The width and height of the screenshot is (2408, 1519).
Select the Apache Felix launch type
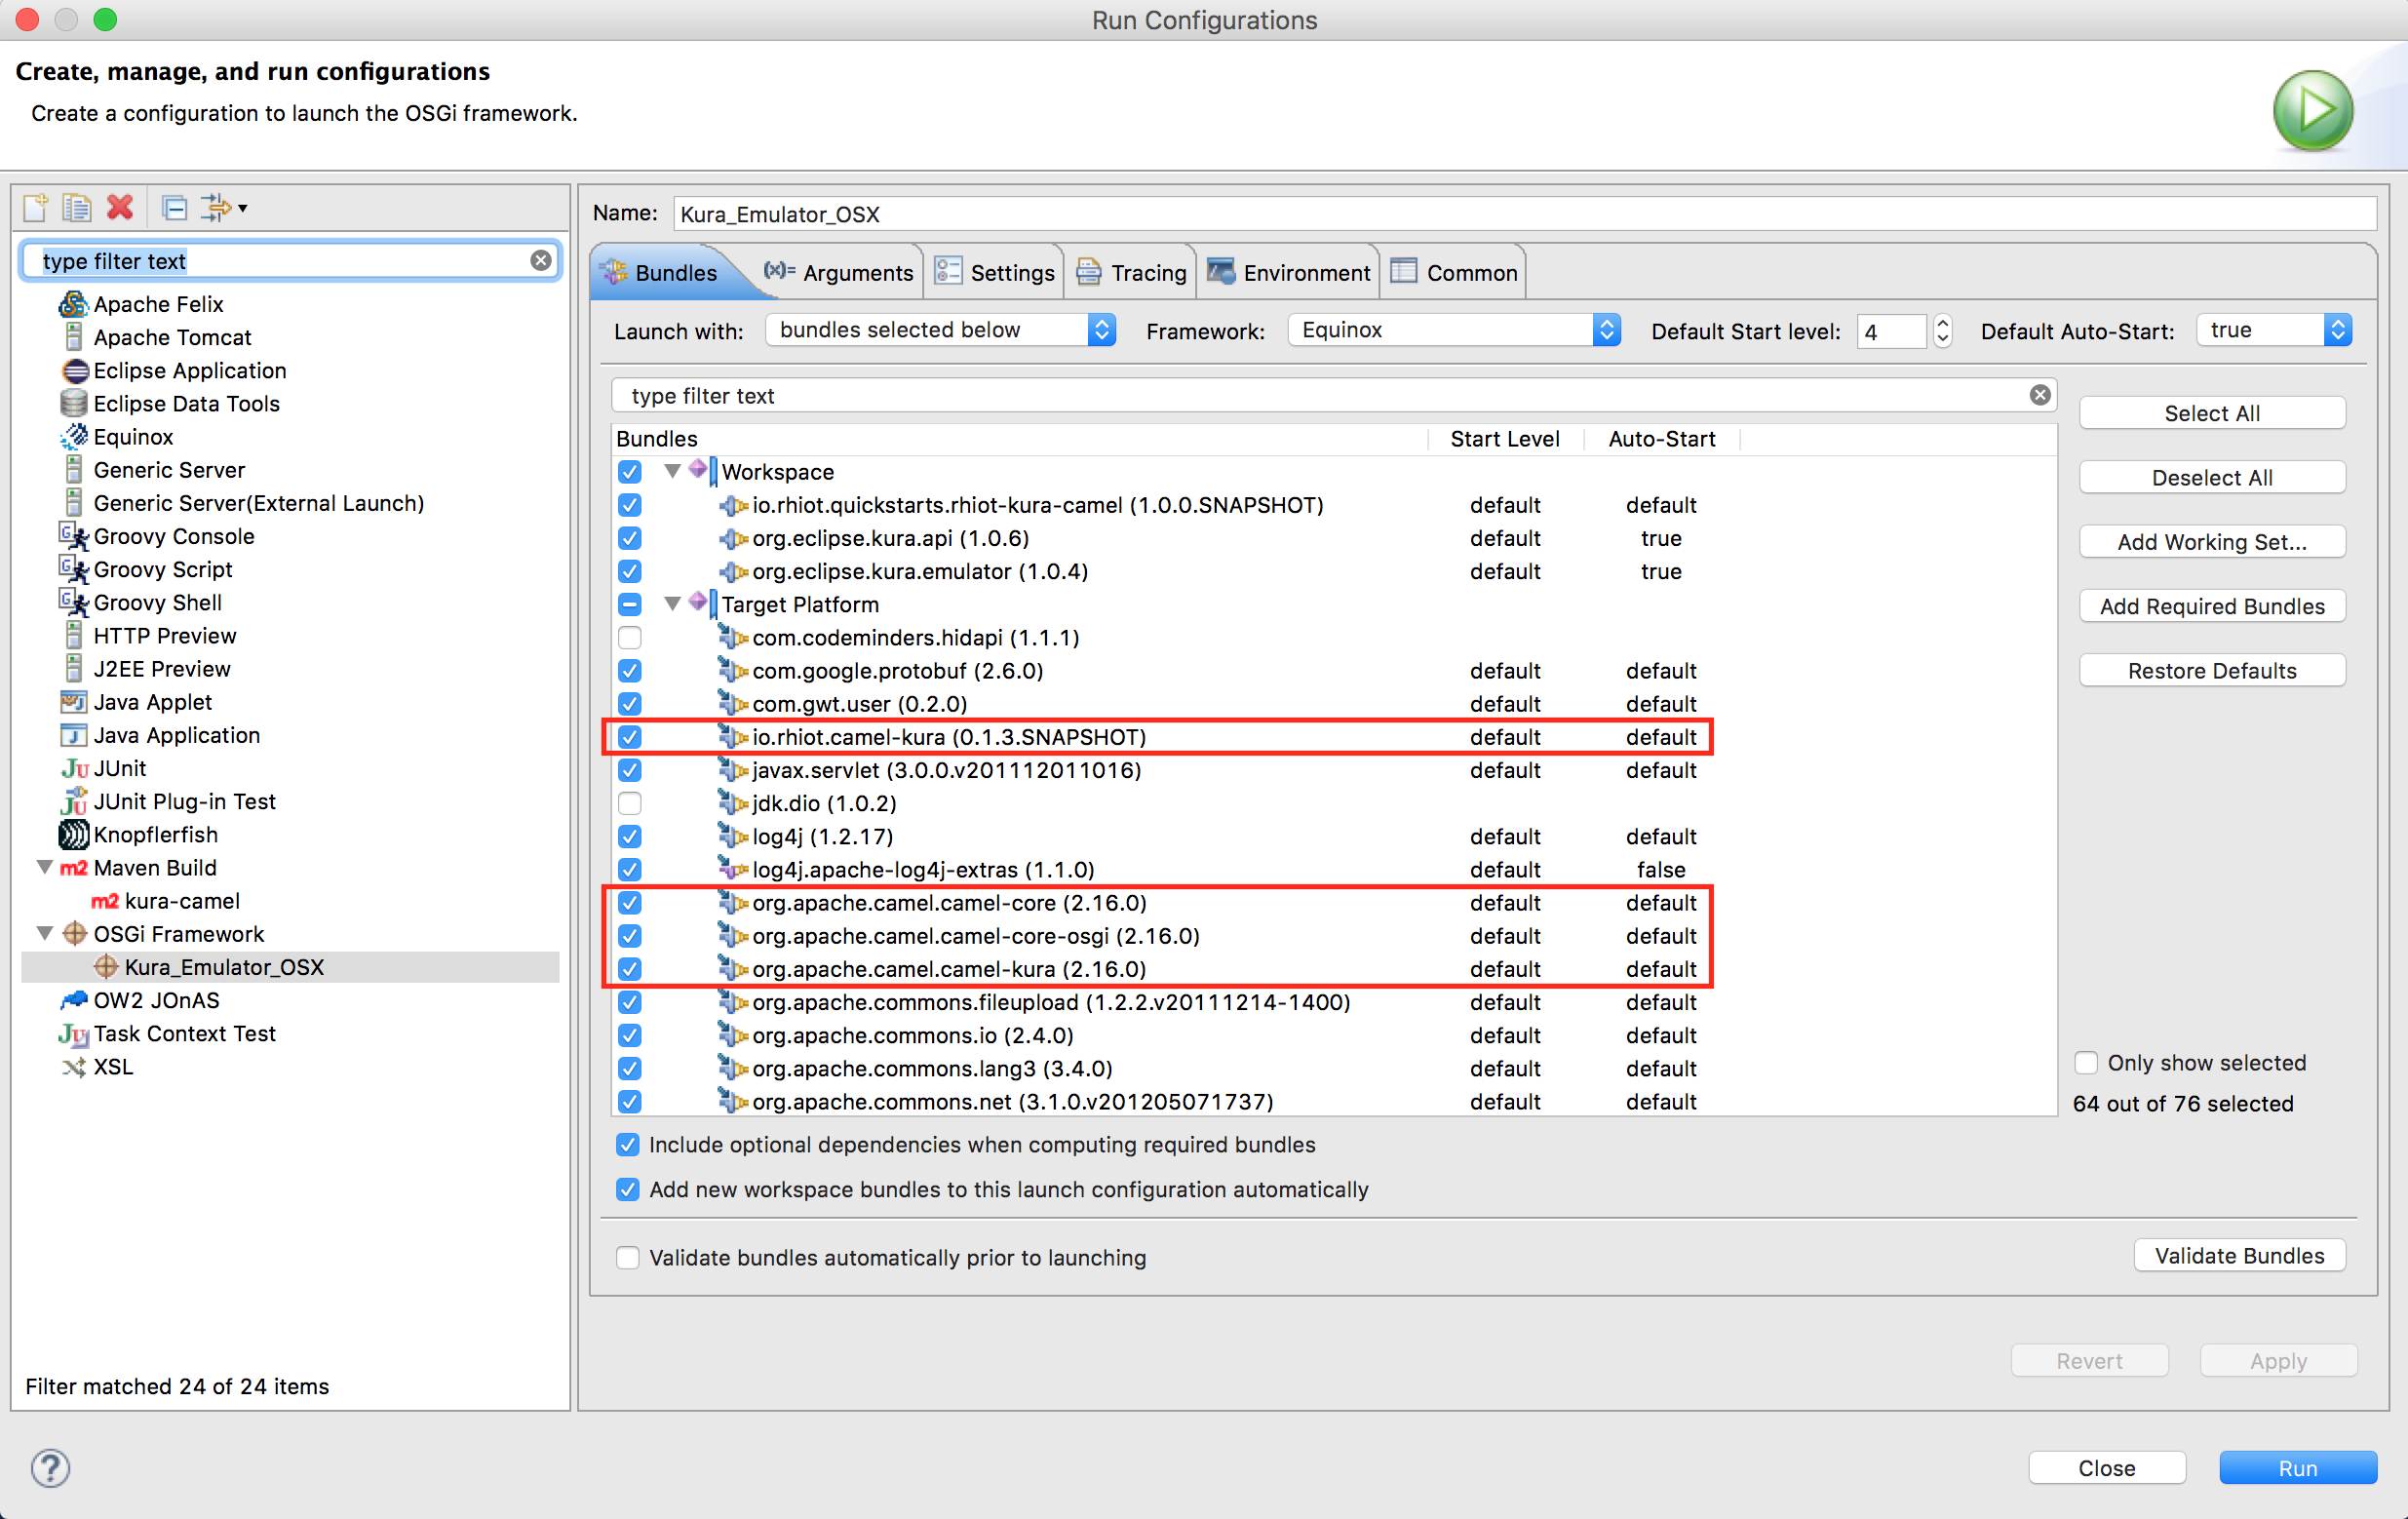click(x=158, y=304)
